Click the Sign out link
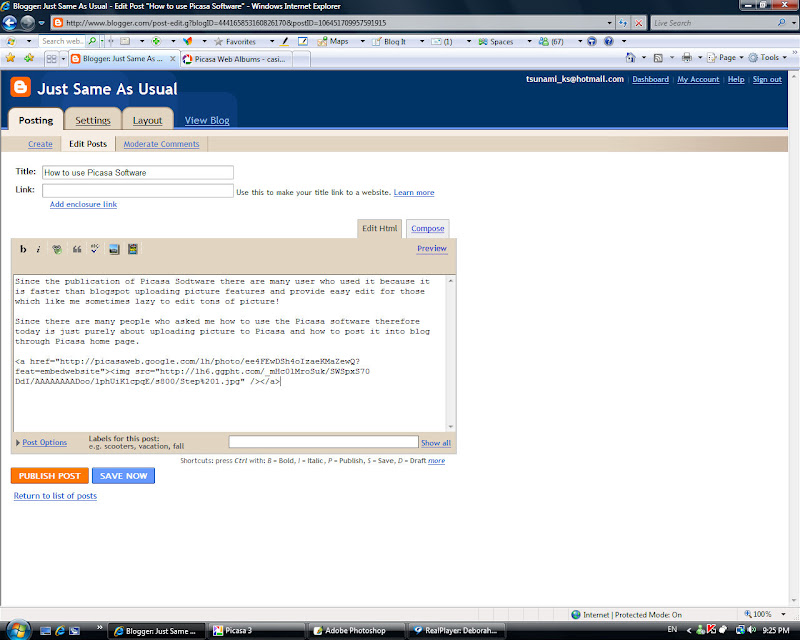This screenshot has height=640, width=800. [767, 79]
